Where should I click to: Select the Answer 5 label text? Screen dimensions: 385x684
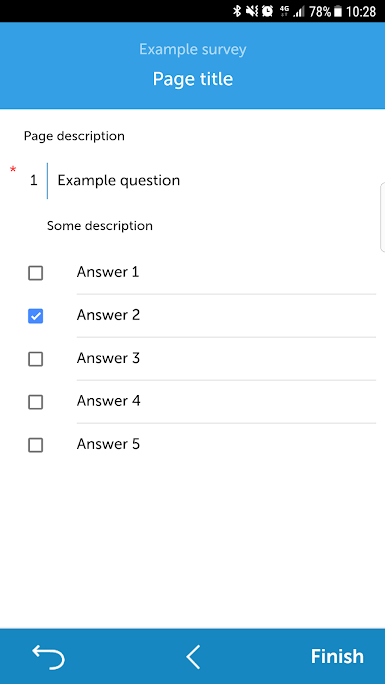click(108, 444)
